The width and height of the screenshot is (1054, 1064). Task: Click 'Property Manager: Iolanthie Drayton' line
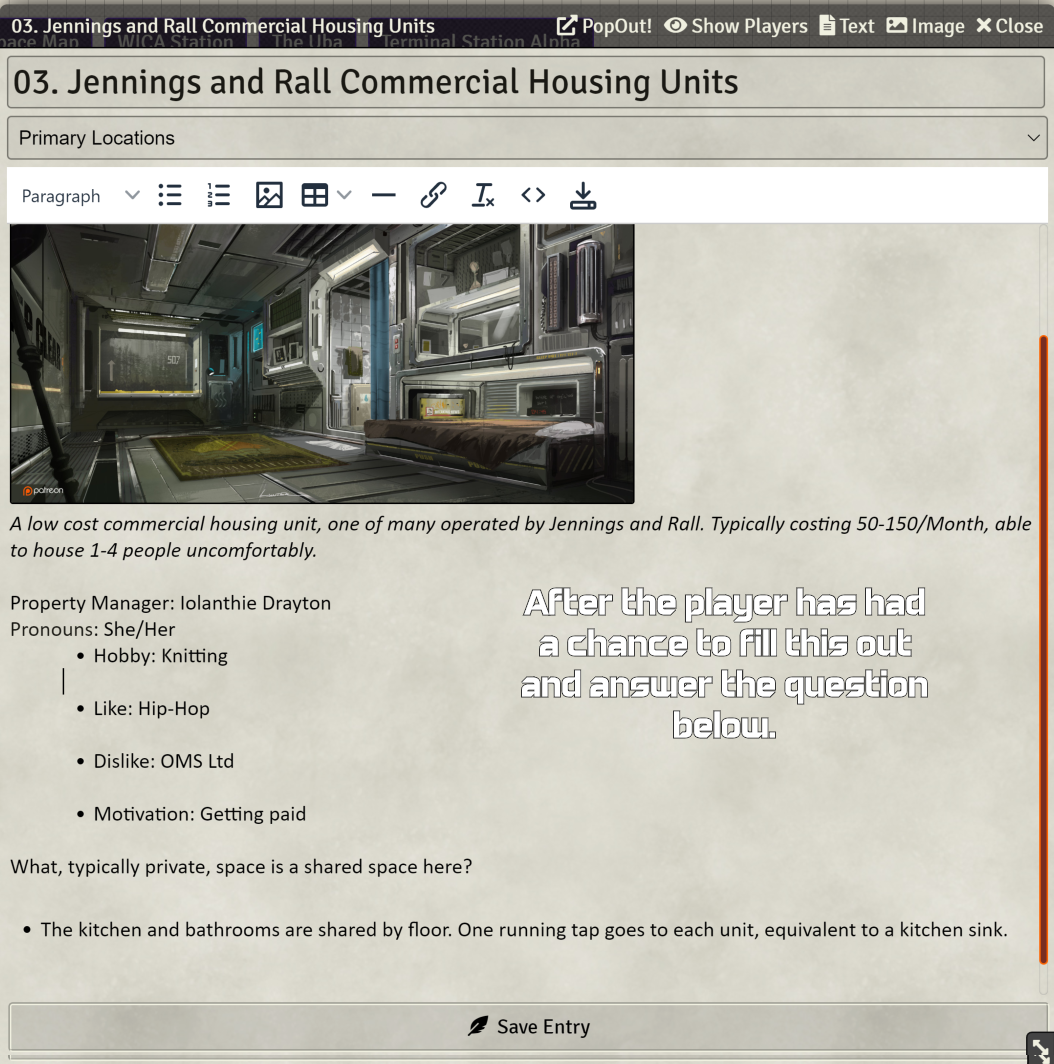170,603
